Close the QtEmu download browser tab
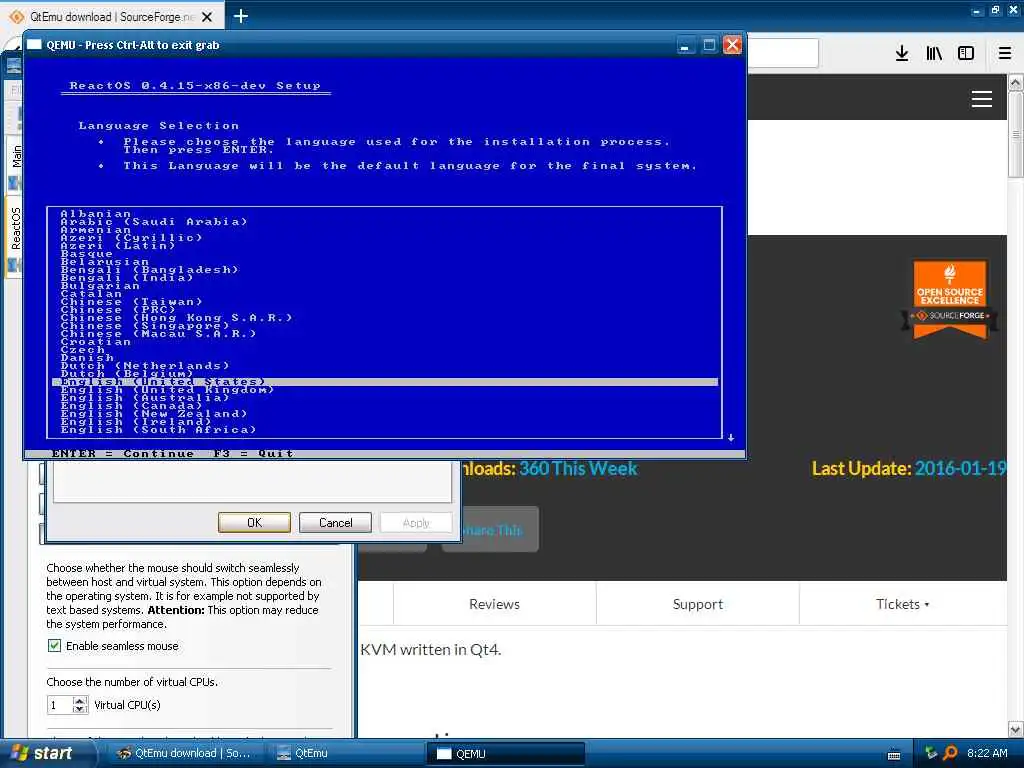This screenshot has width=1024, height=768. coord(207,17)
